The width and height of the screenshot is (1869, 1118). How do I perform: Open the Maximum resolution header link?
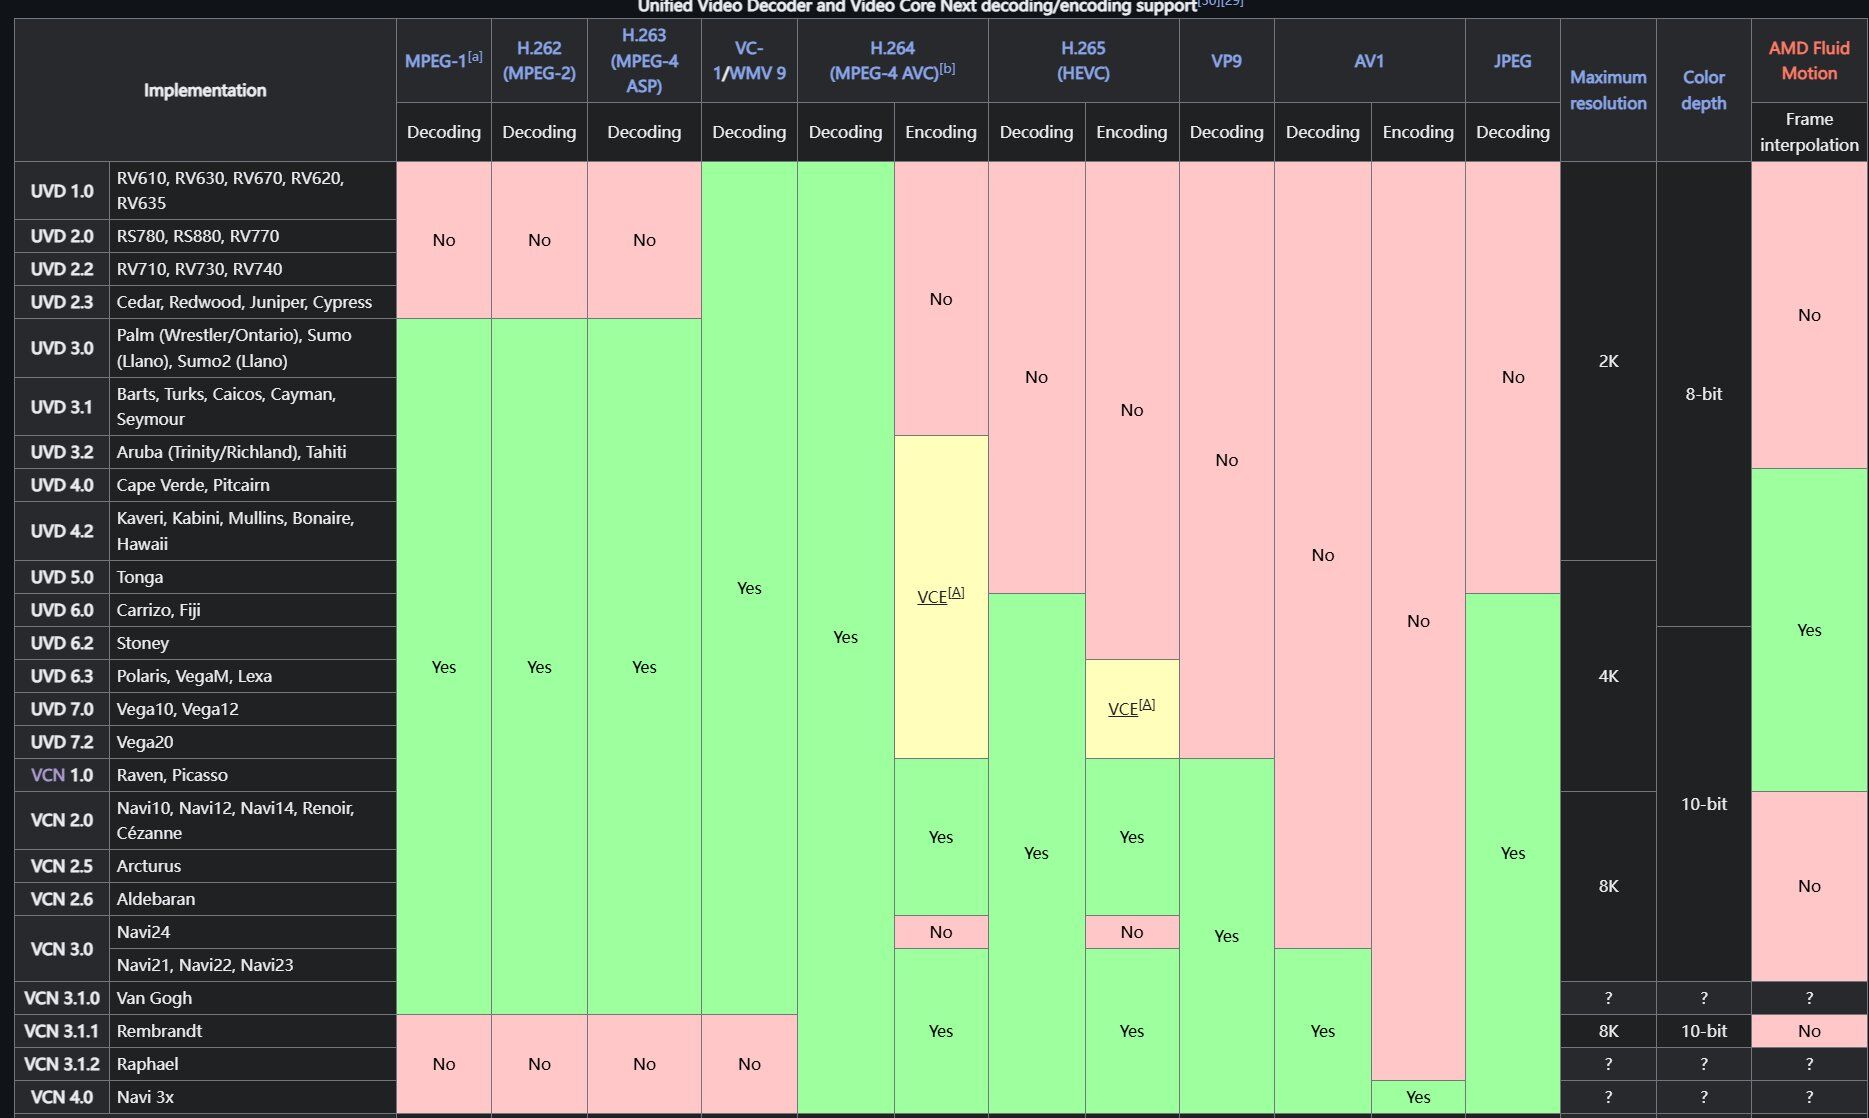point(1608,90)
